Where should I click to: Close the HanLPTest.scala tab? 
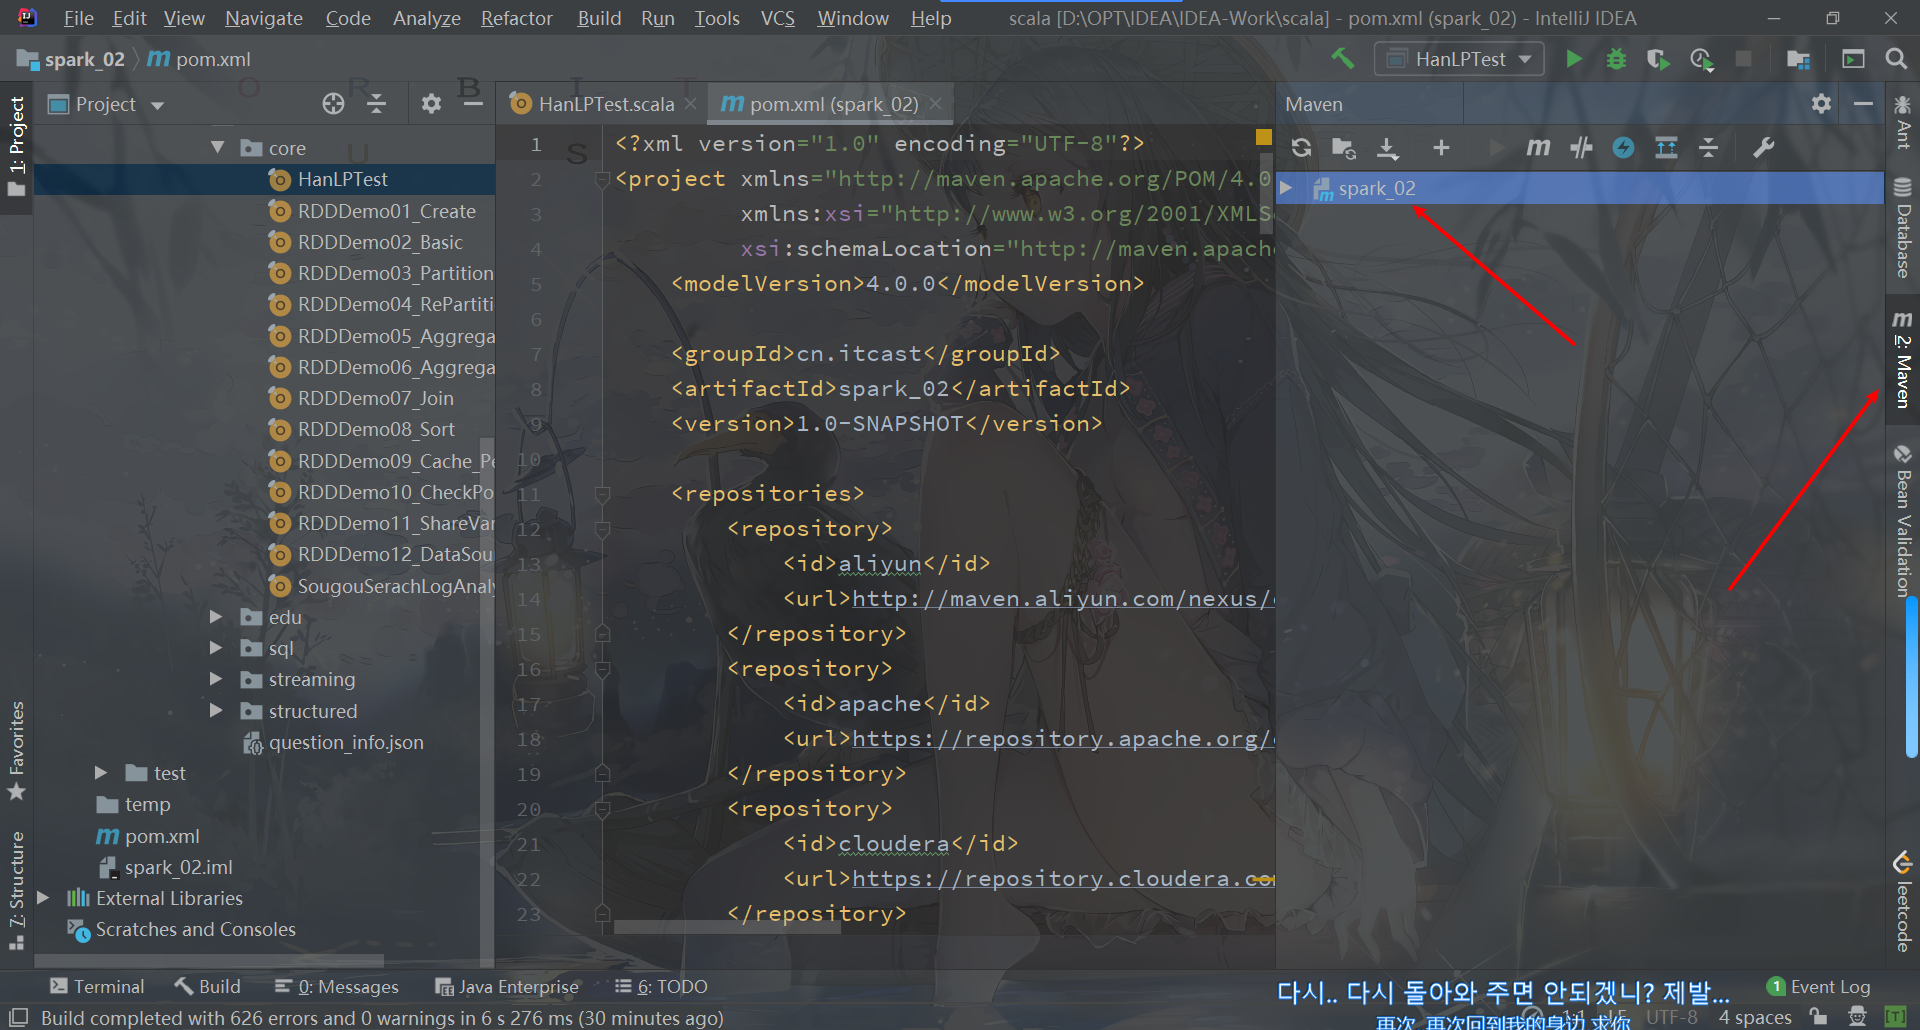(x=690, y=104)
